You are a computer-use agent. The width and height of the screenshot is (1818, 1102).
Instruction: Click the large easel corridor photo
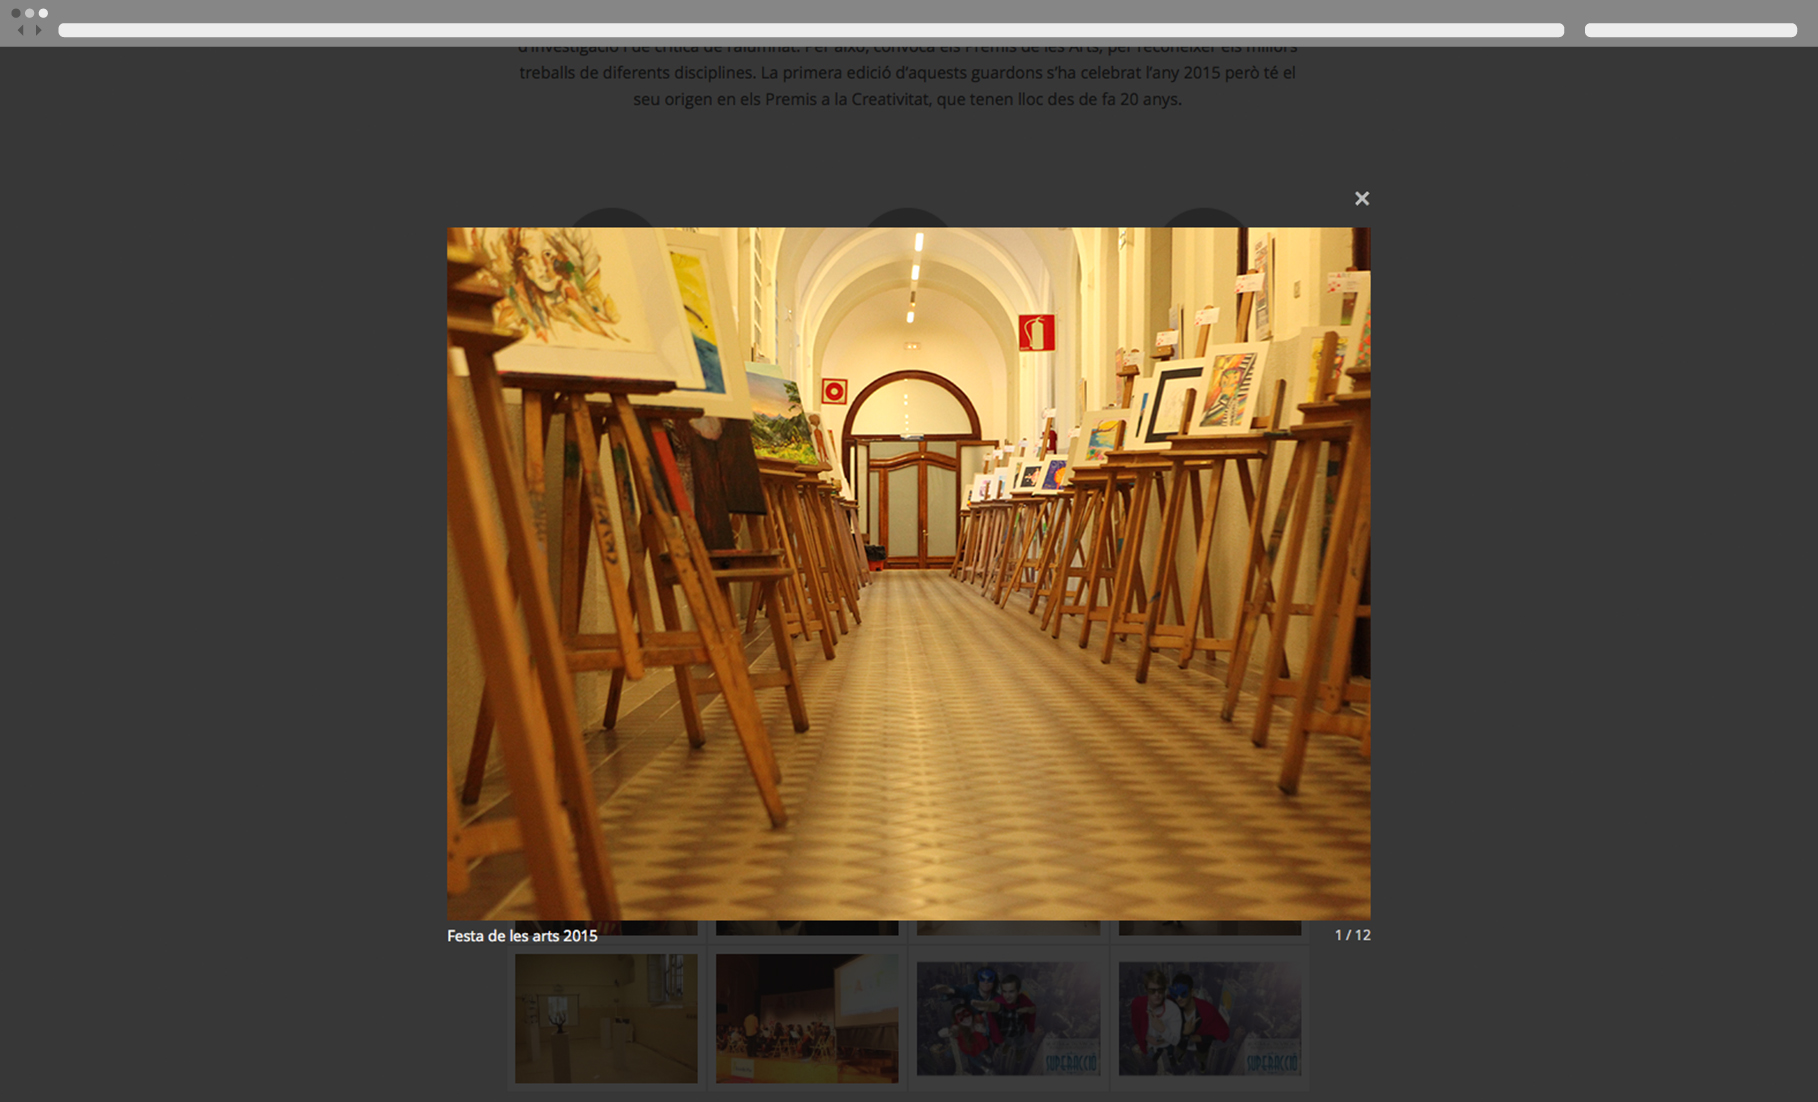(x=908, y=573)
